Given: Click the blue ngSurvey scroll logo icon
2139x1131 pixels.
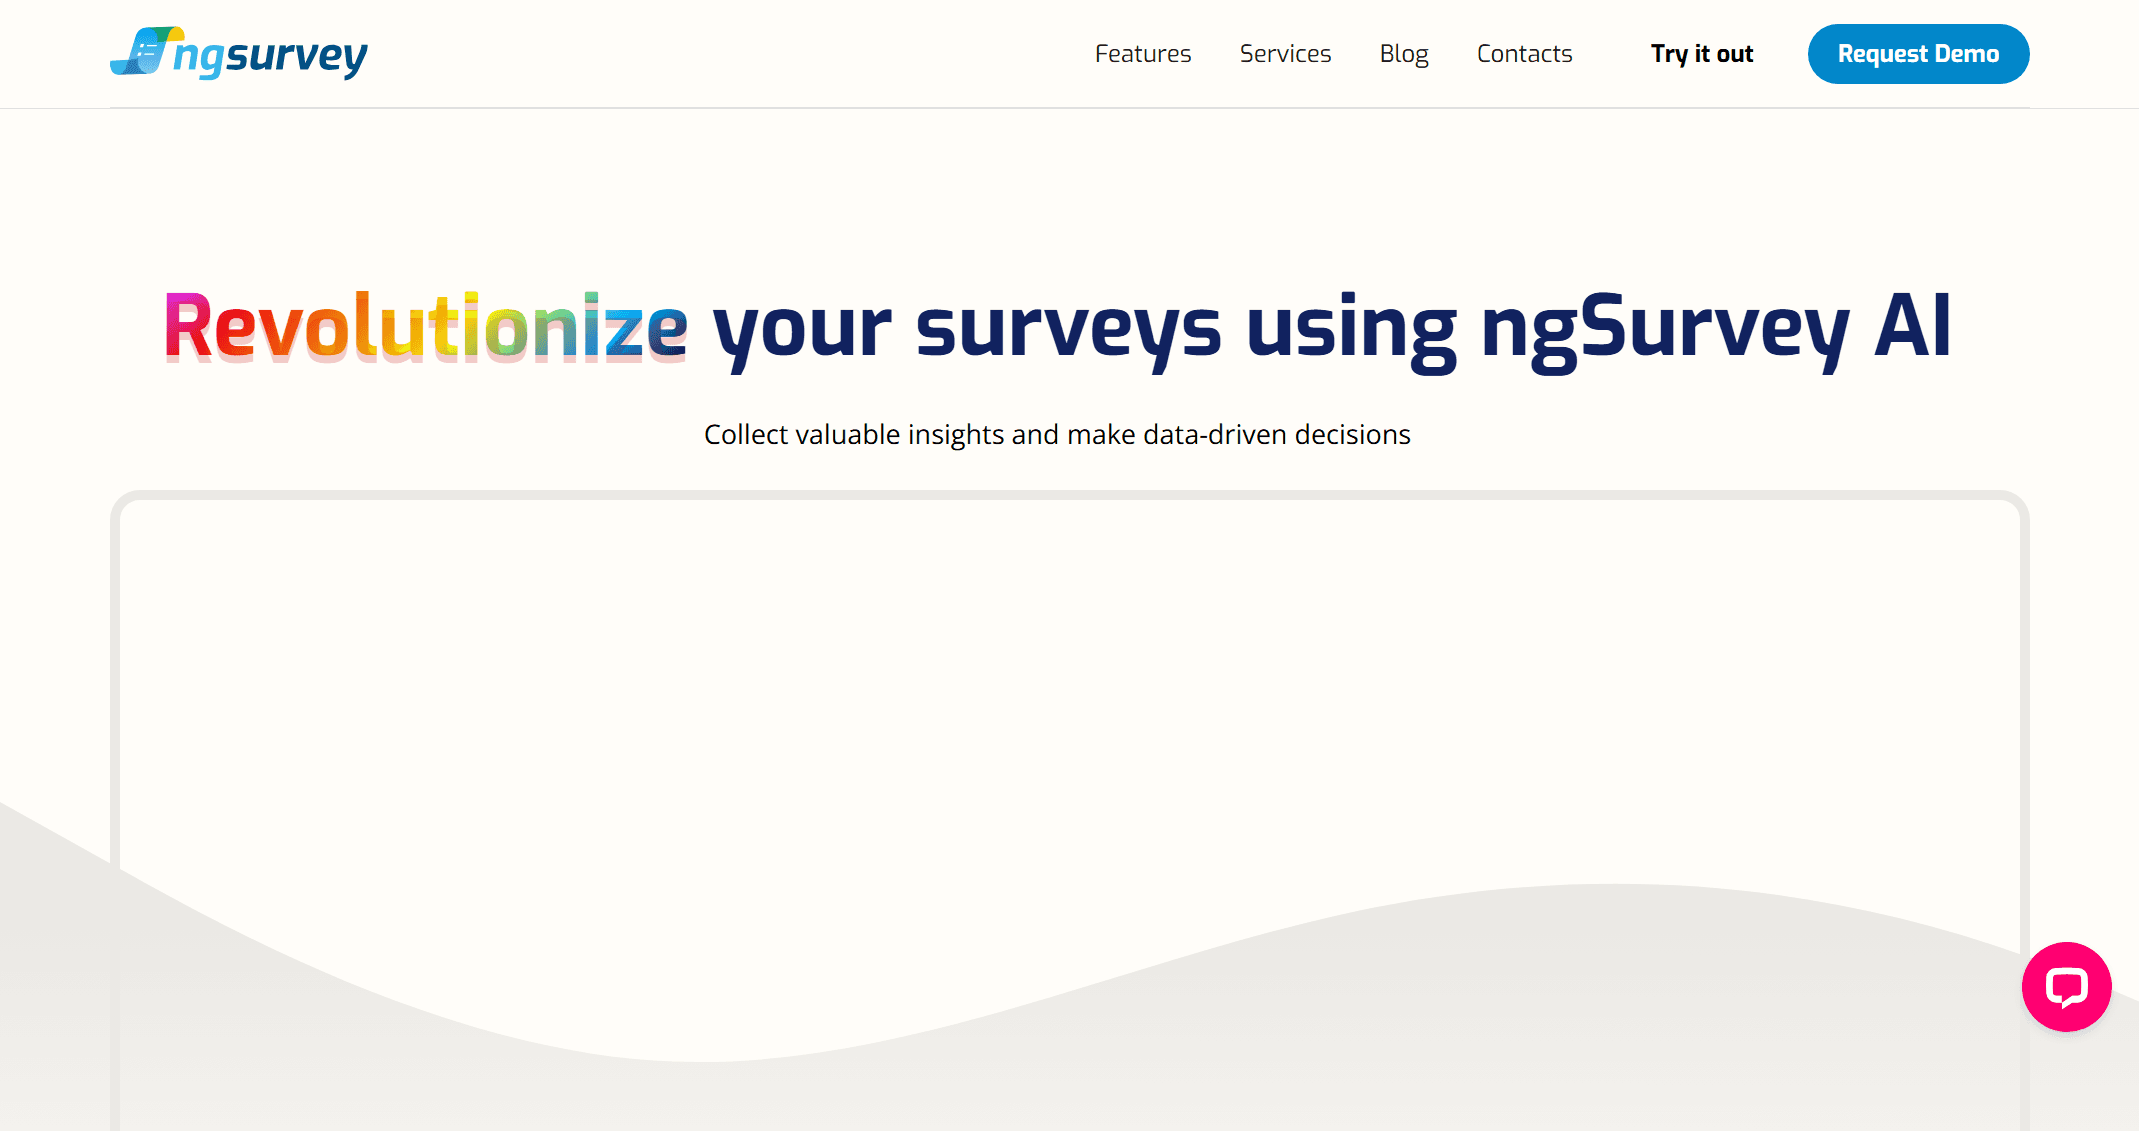Looking at the screenshot, I should 146,51.
